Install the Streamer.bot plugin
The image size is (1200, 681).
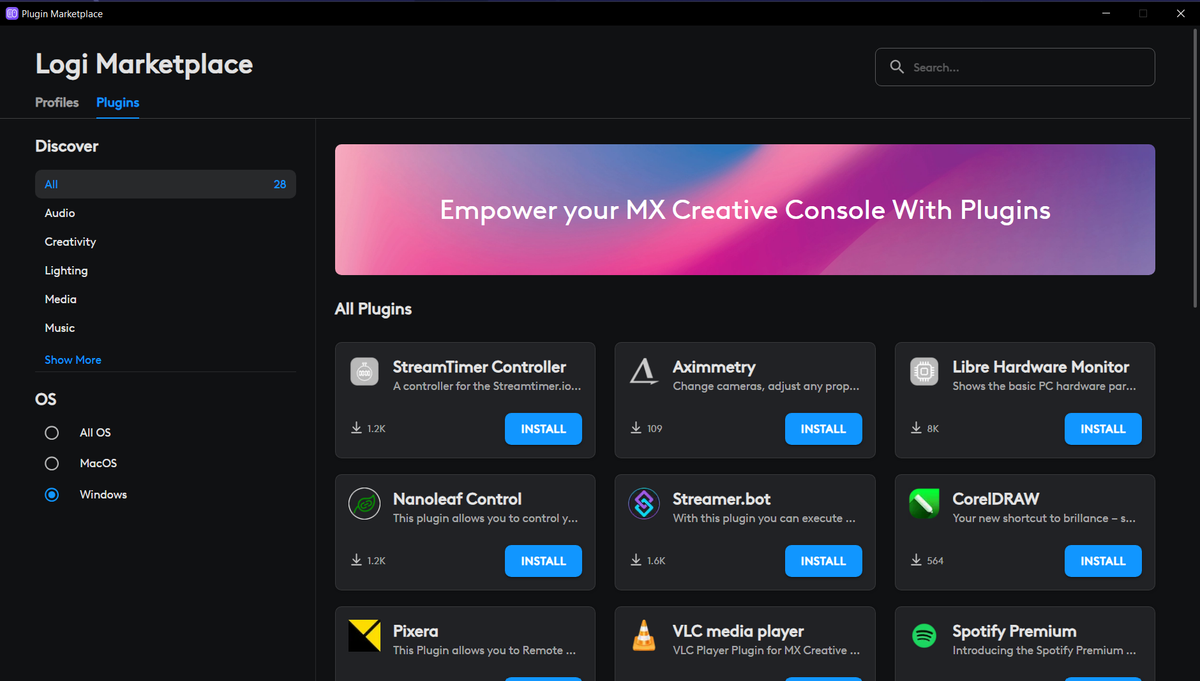(823, 561)
